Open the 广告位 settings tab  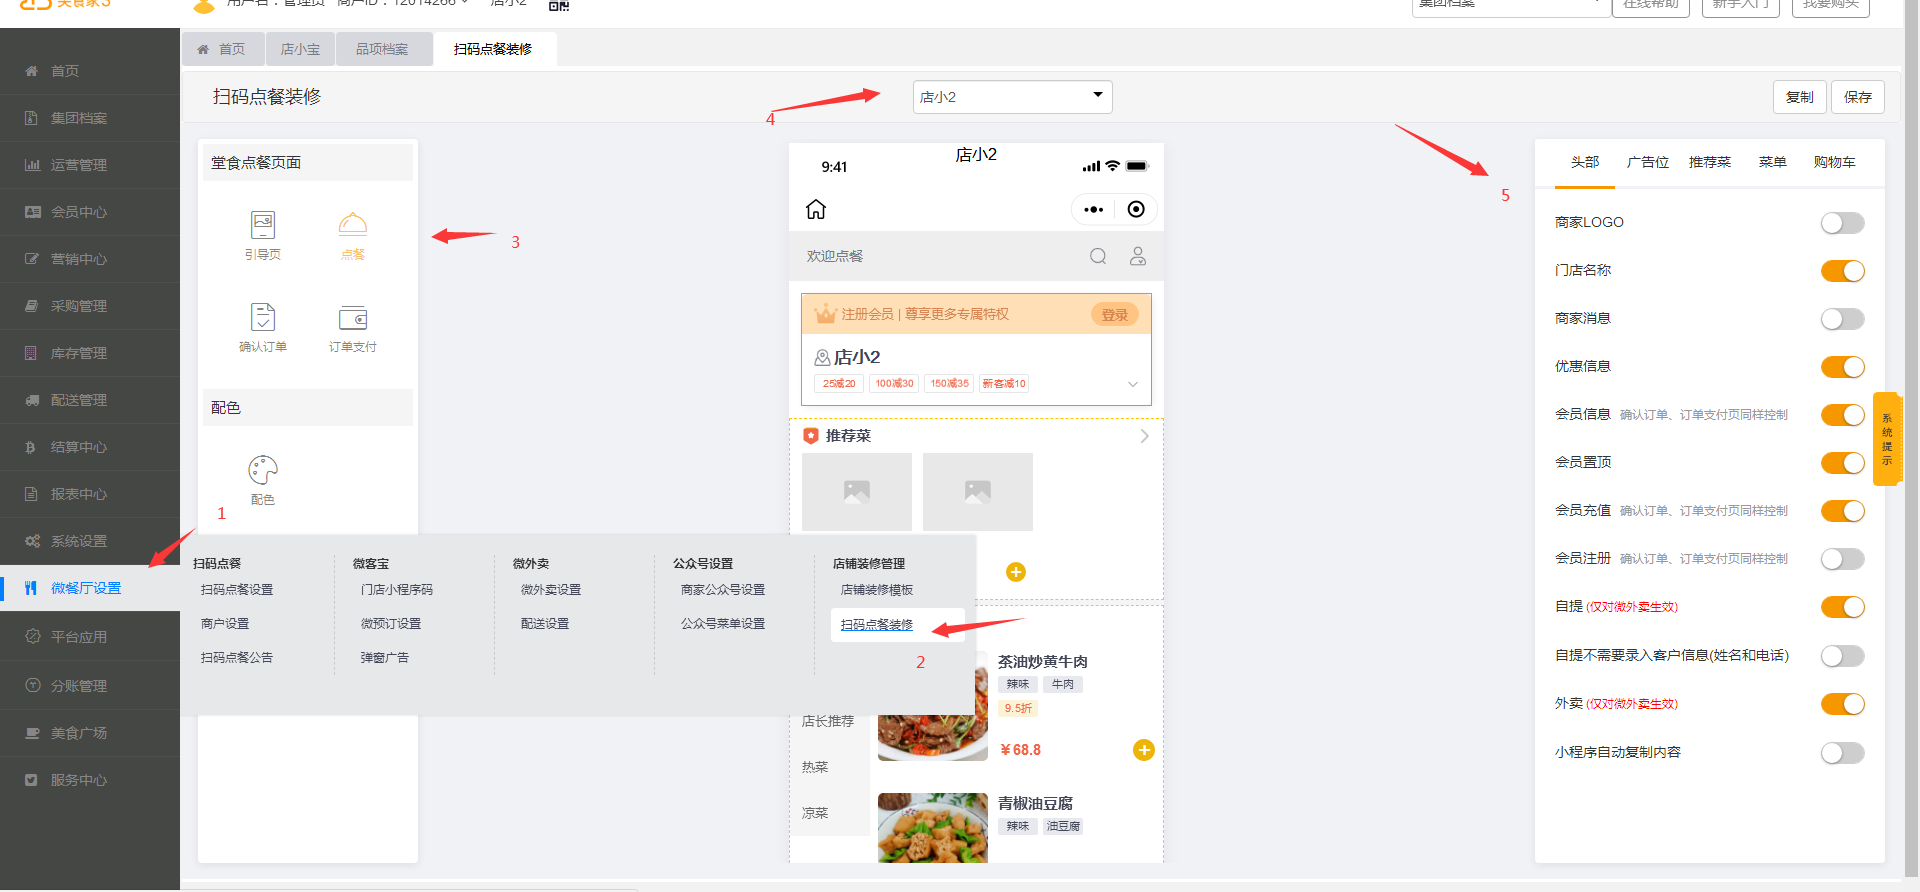(1648, 162)
